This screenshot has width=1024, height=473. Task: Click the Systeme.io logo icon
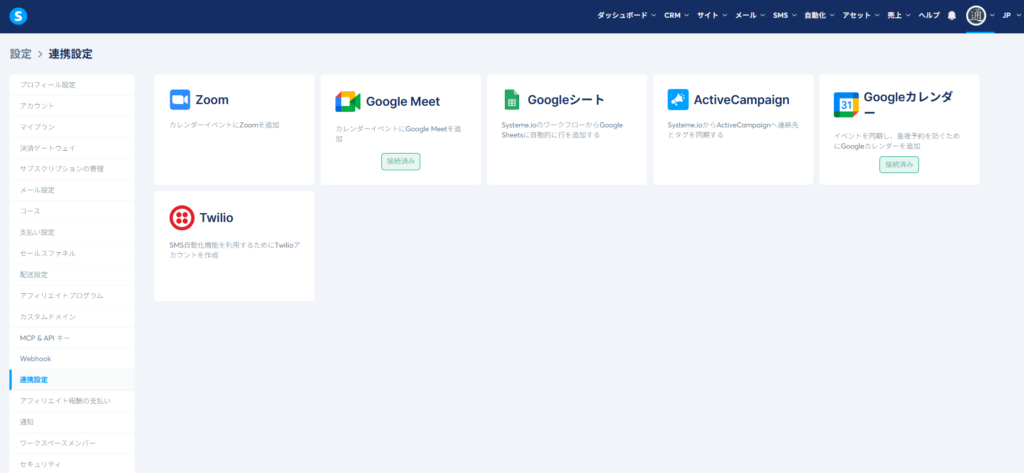[x=18, y=16]
